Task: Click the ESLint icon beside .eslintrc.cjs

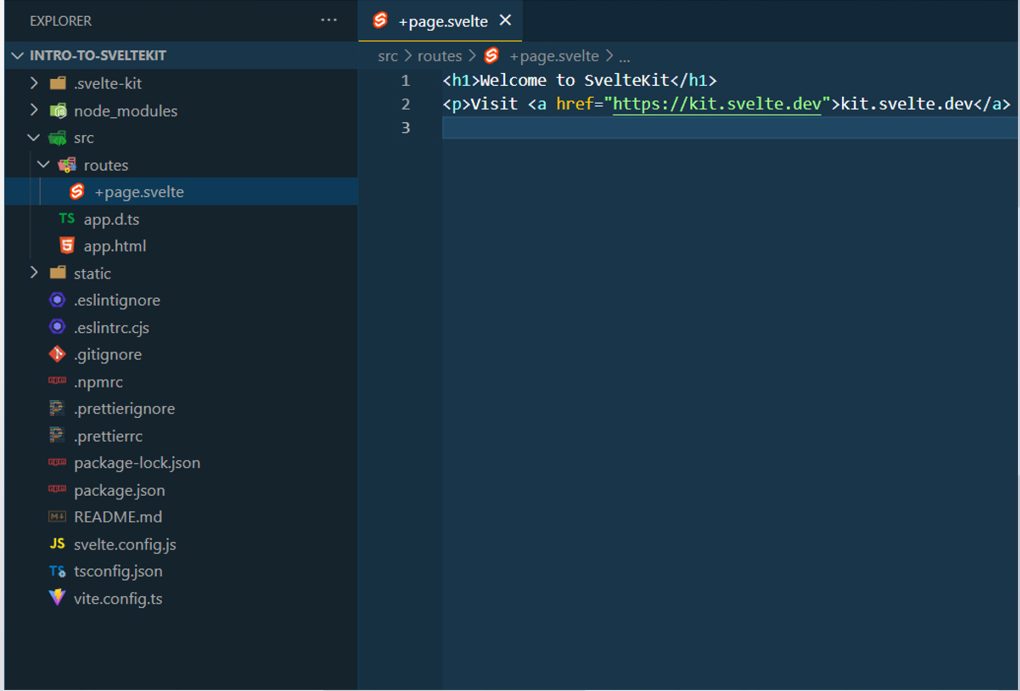Action: (x=58, y=327)
